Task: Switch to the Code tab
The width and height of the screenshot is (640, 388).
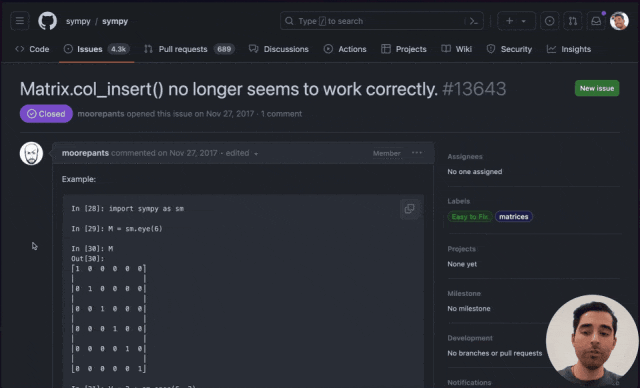Action: pos(32,49)
